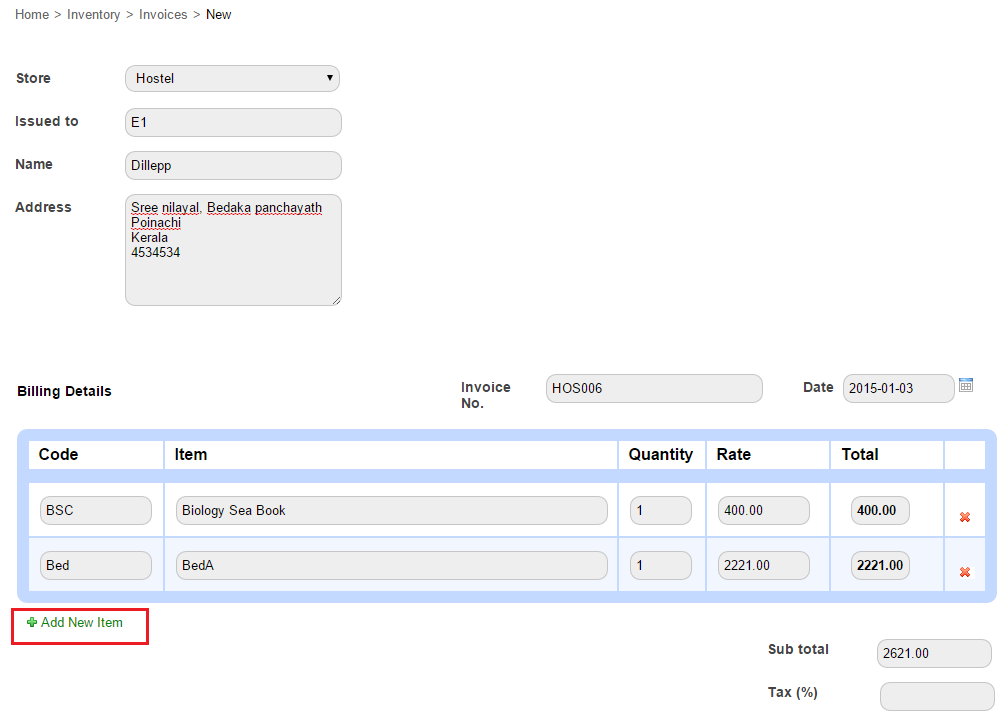Edit the Biology Sea Book item field
The height and width of the screenshot is (721, 1005).
(x=391, y=510)
